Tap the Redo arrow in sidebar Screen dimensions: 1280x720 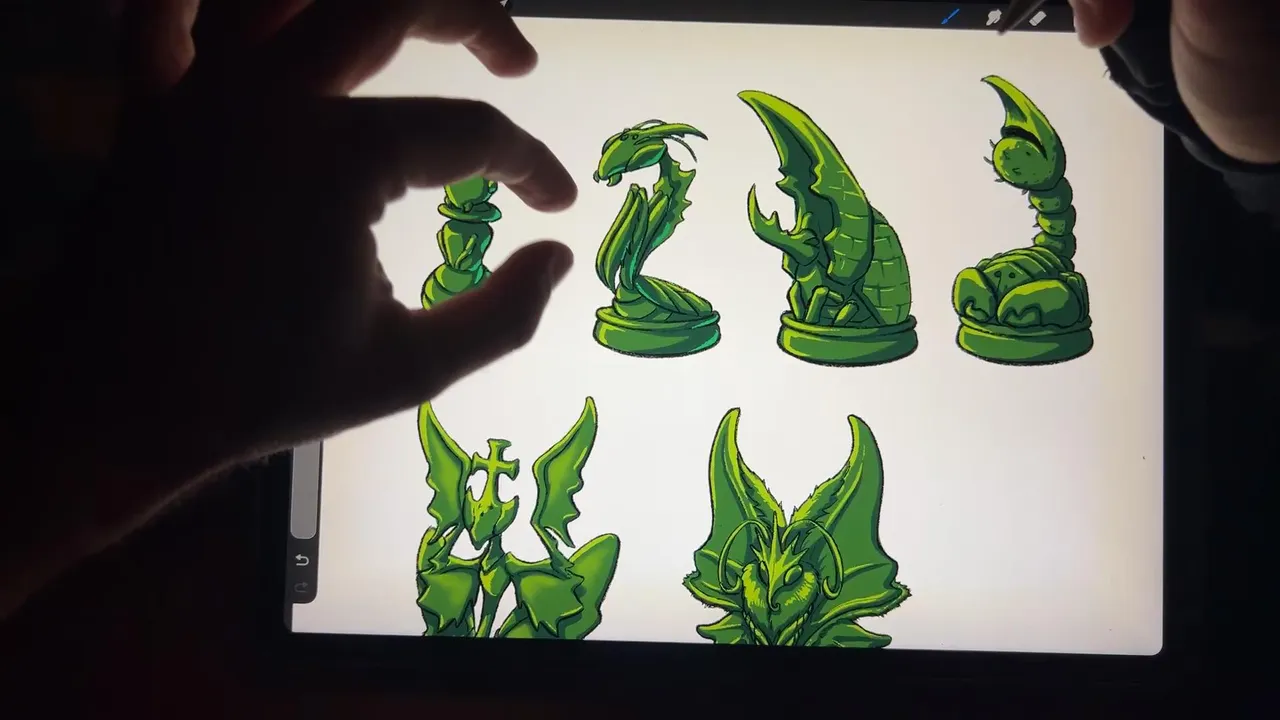point(302,587)
